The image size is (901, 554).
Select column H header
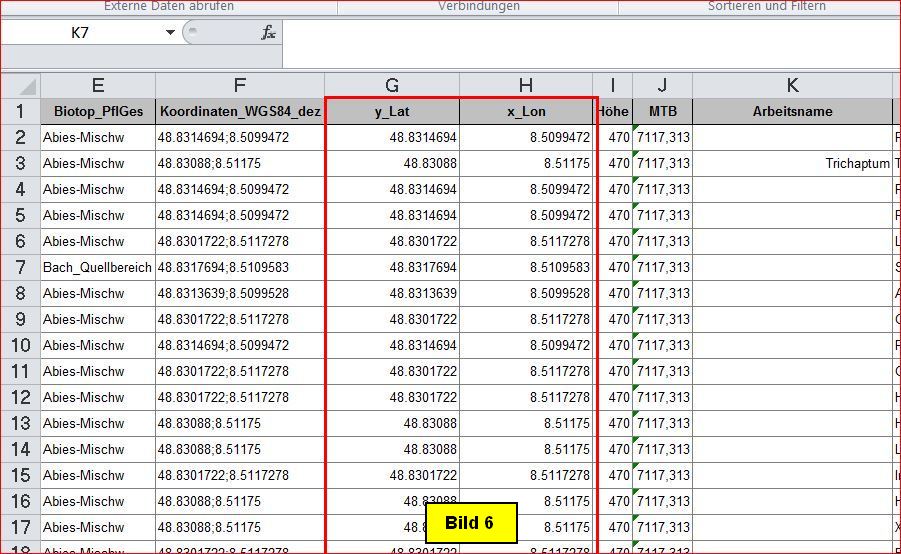[526, 86]
